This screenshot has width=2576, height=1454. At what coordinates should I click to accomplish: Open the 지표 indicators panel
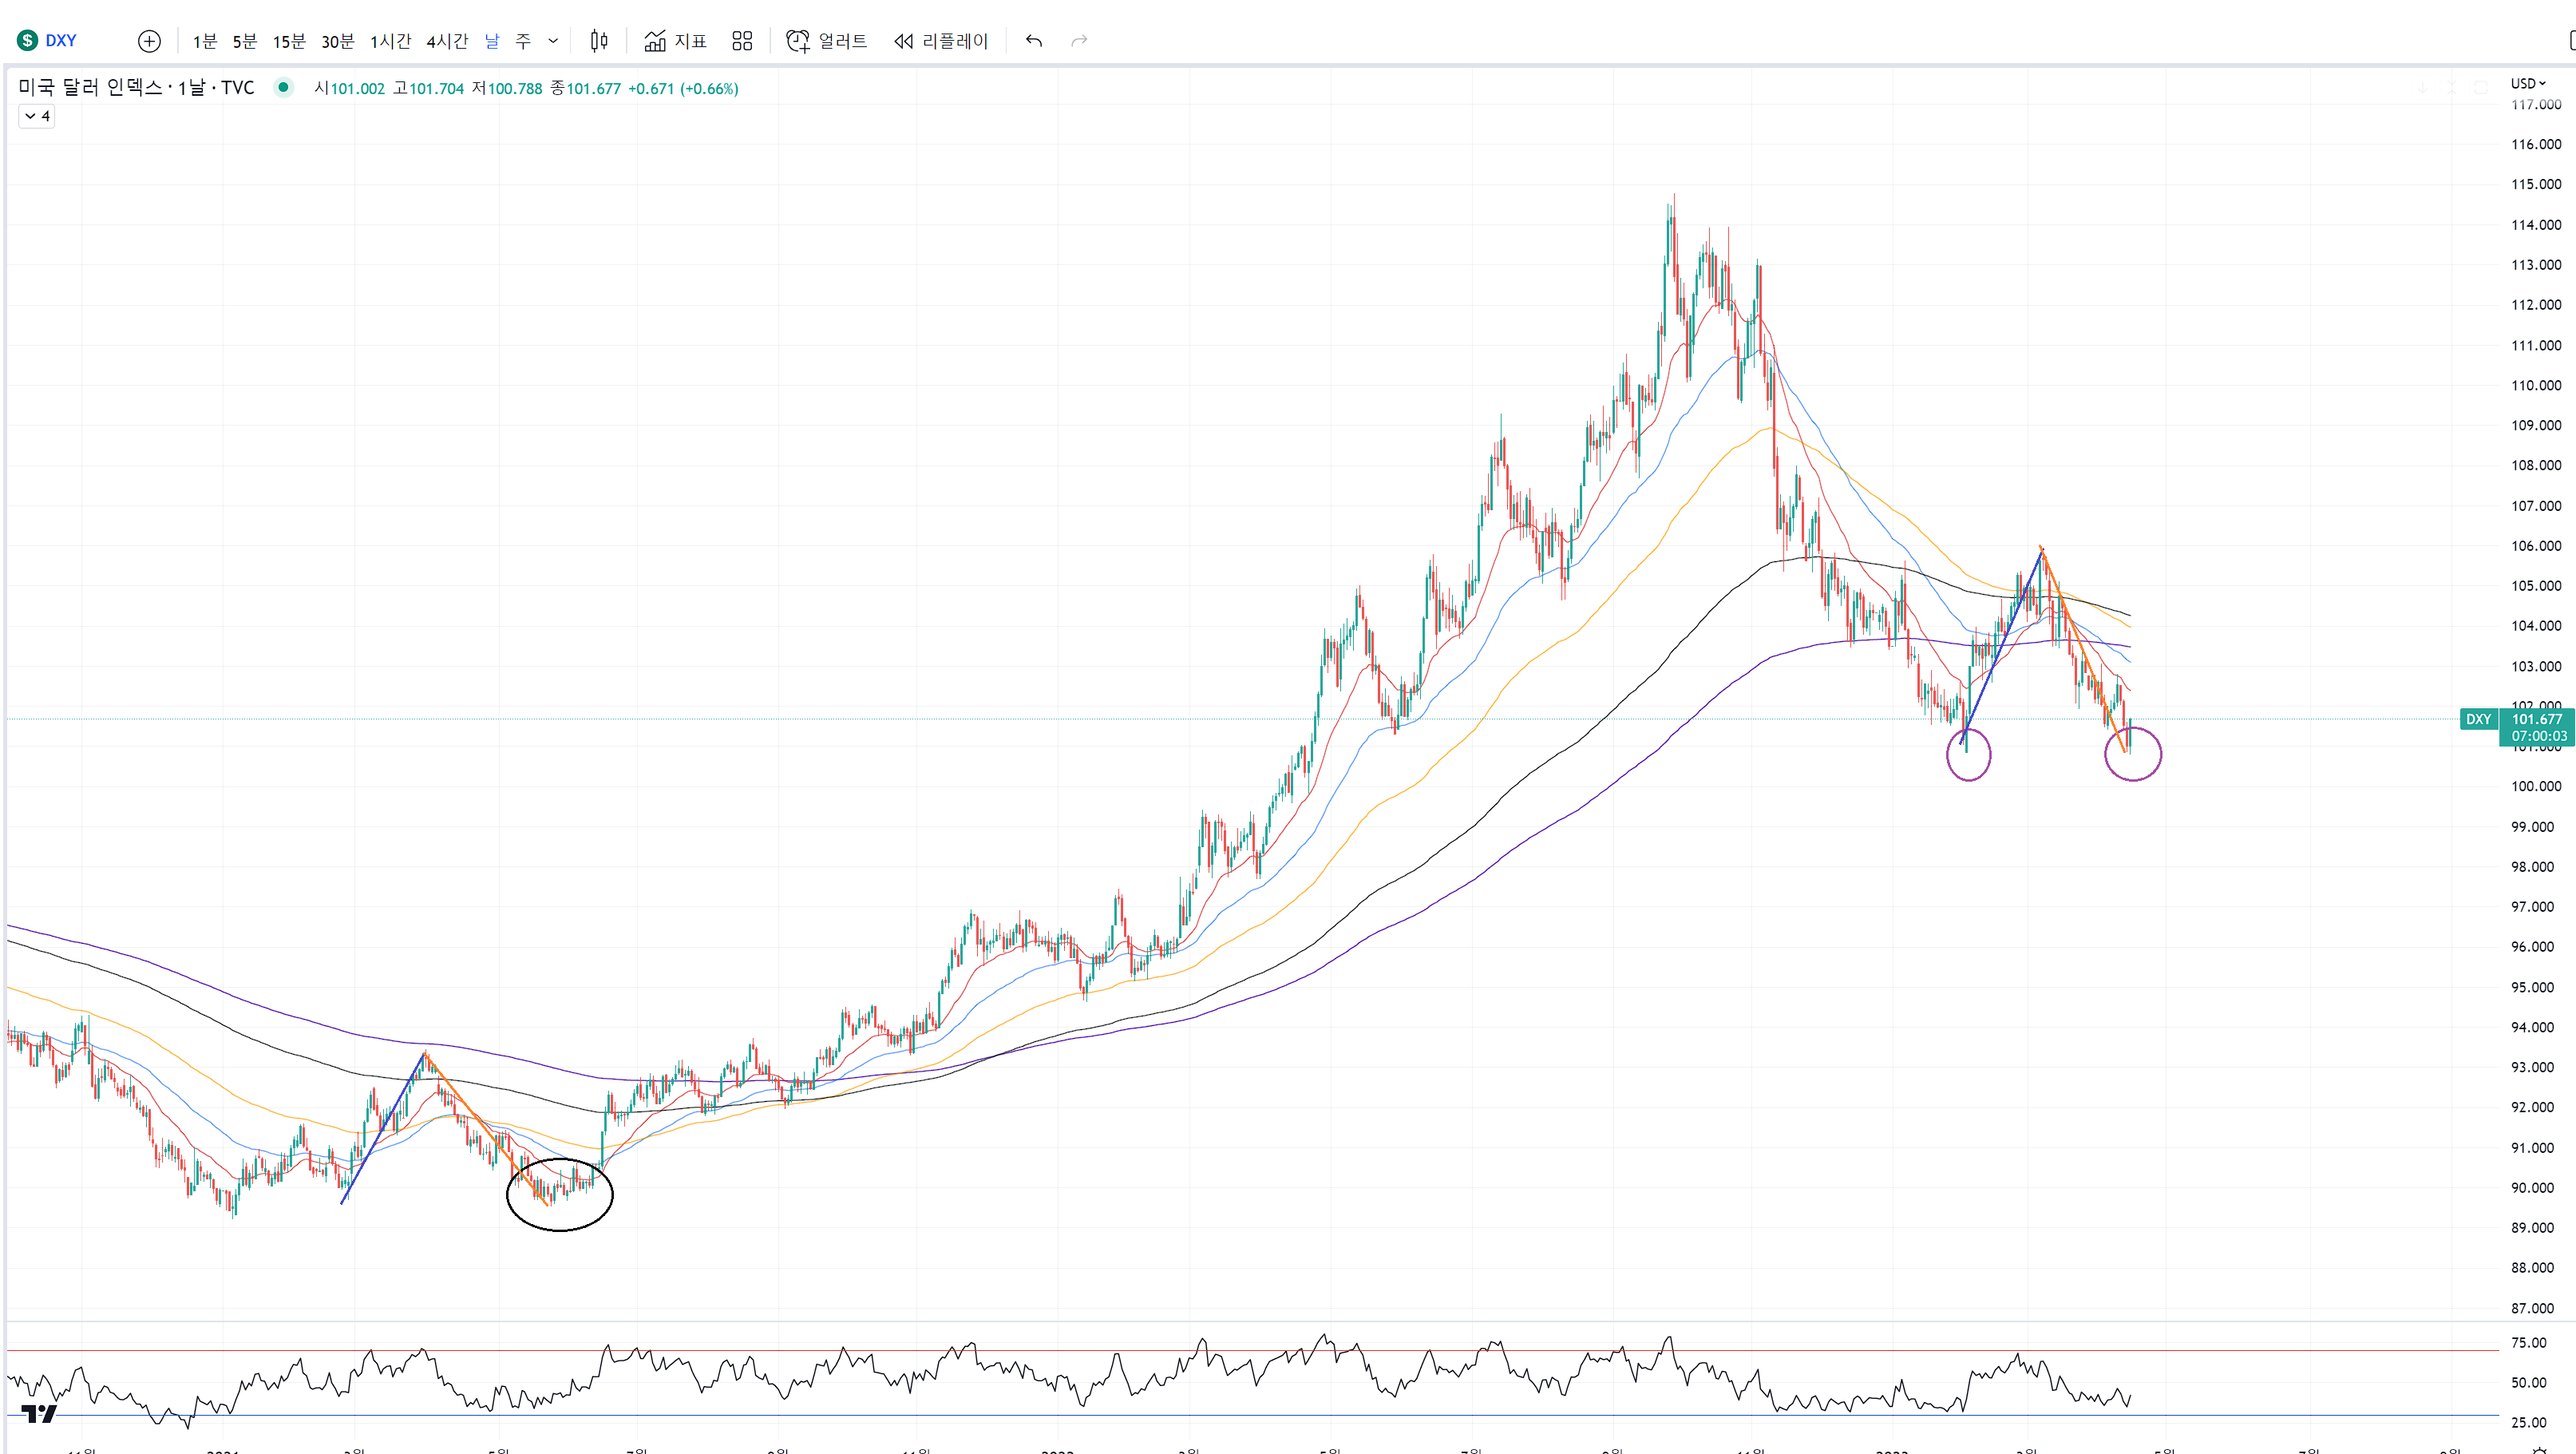(676, 41)
